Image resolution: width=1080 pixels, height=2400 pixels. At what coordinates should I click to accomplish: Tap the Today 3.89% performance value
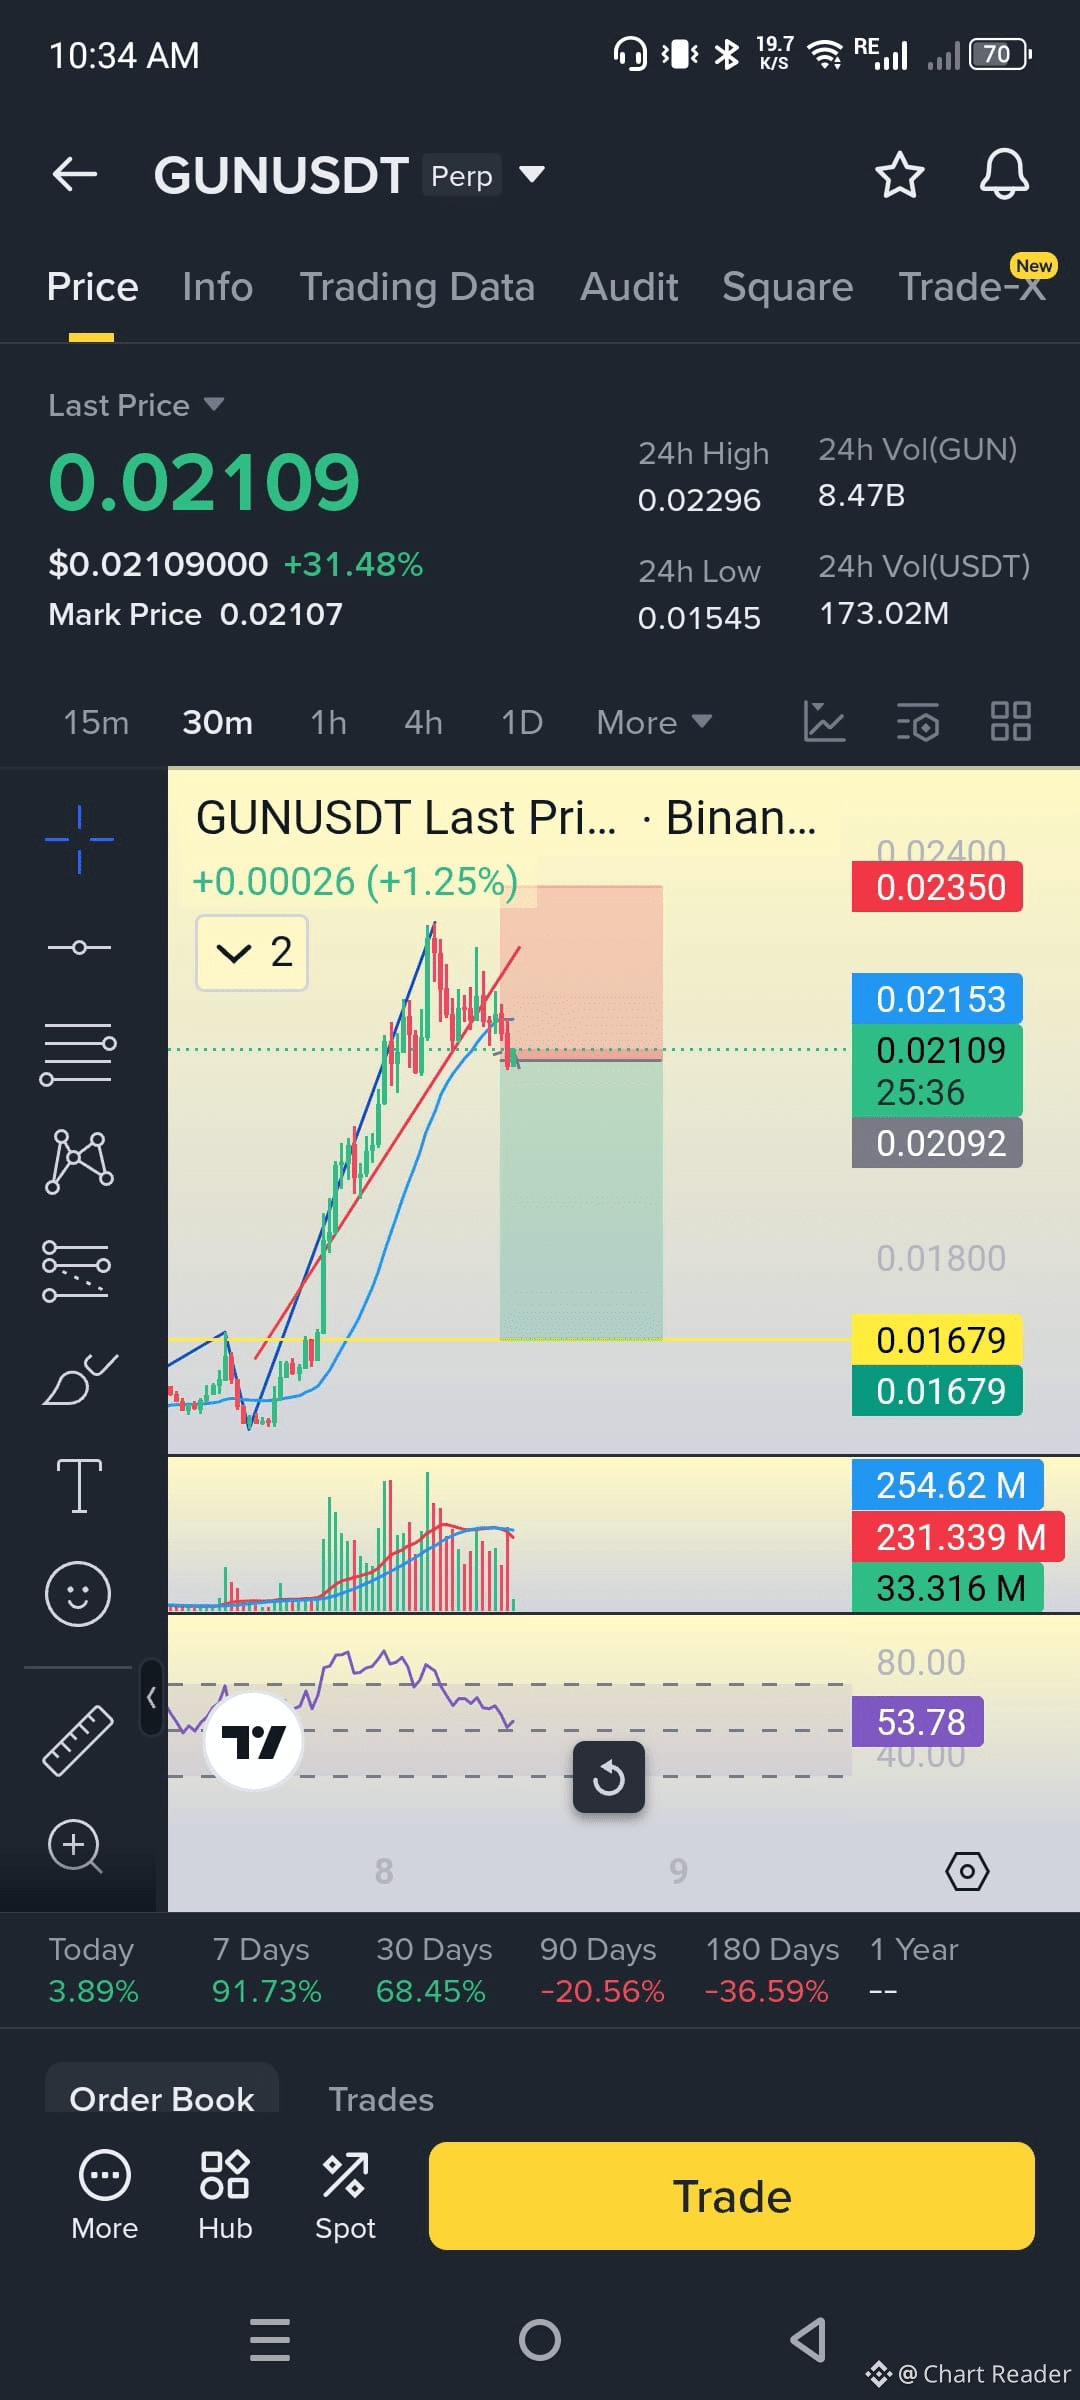point(93,1991)
